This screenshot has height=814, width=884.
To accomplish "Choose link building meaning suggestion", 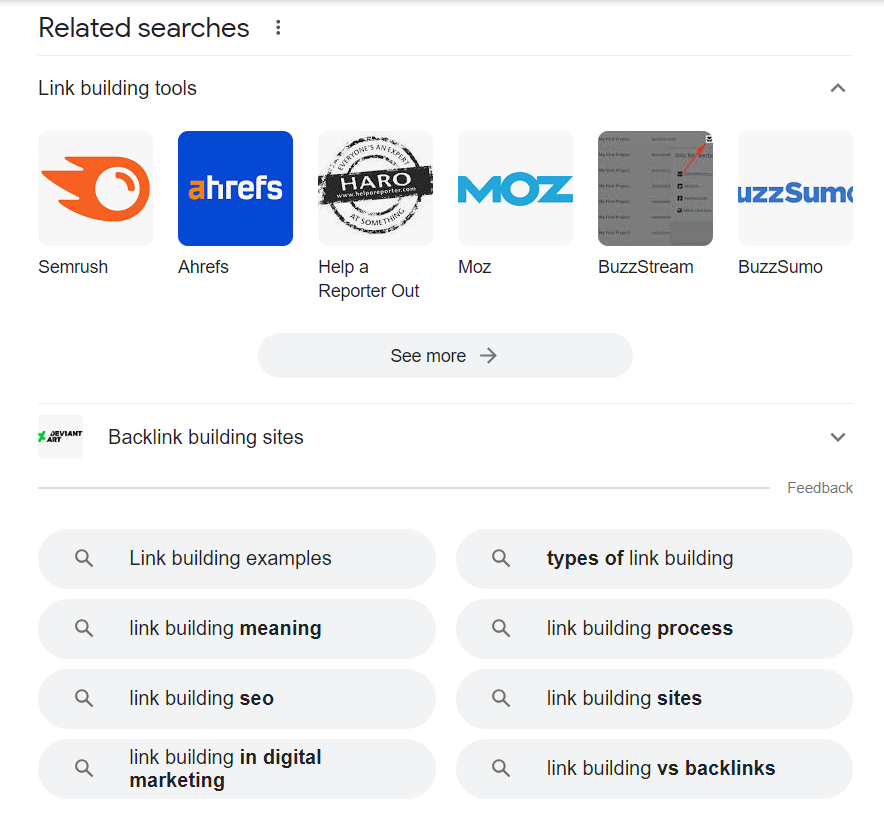I will [x=237, y=629].
